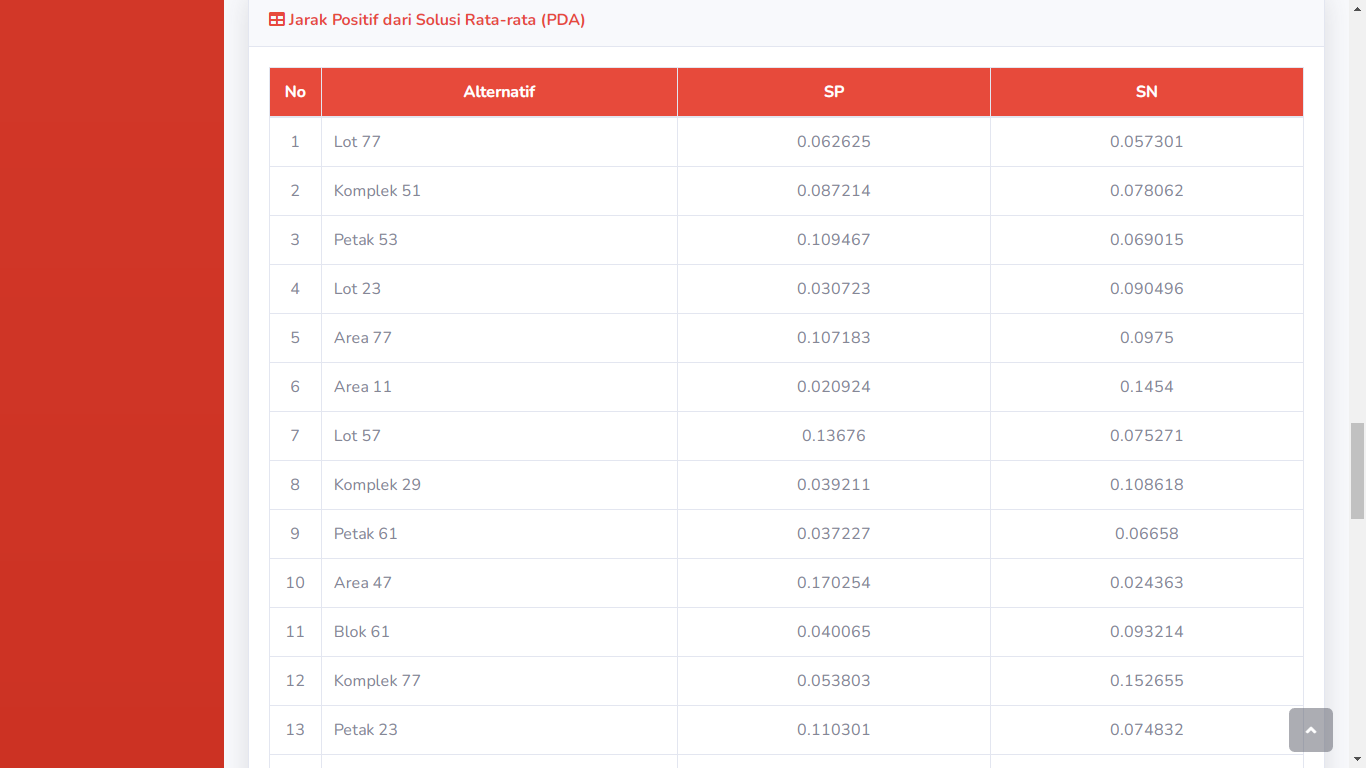
Task: Click SN value 0.108618
Action: tap(1147, 485)
